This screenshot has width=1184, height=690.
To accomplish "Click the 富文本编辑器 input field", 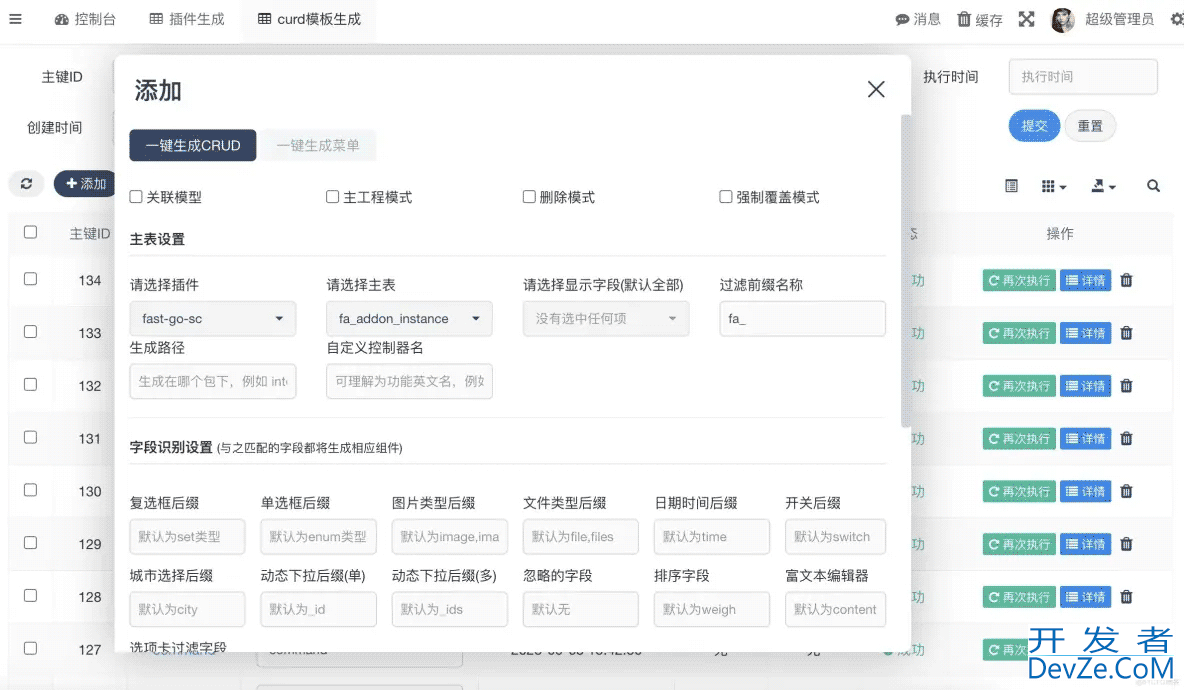I will click(x=835, y=609).
